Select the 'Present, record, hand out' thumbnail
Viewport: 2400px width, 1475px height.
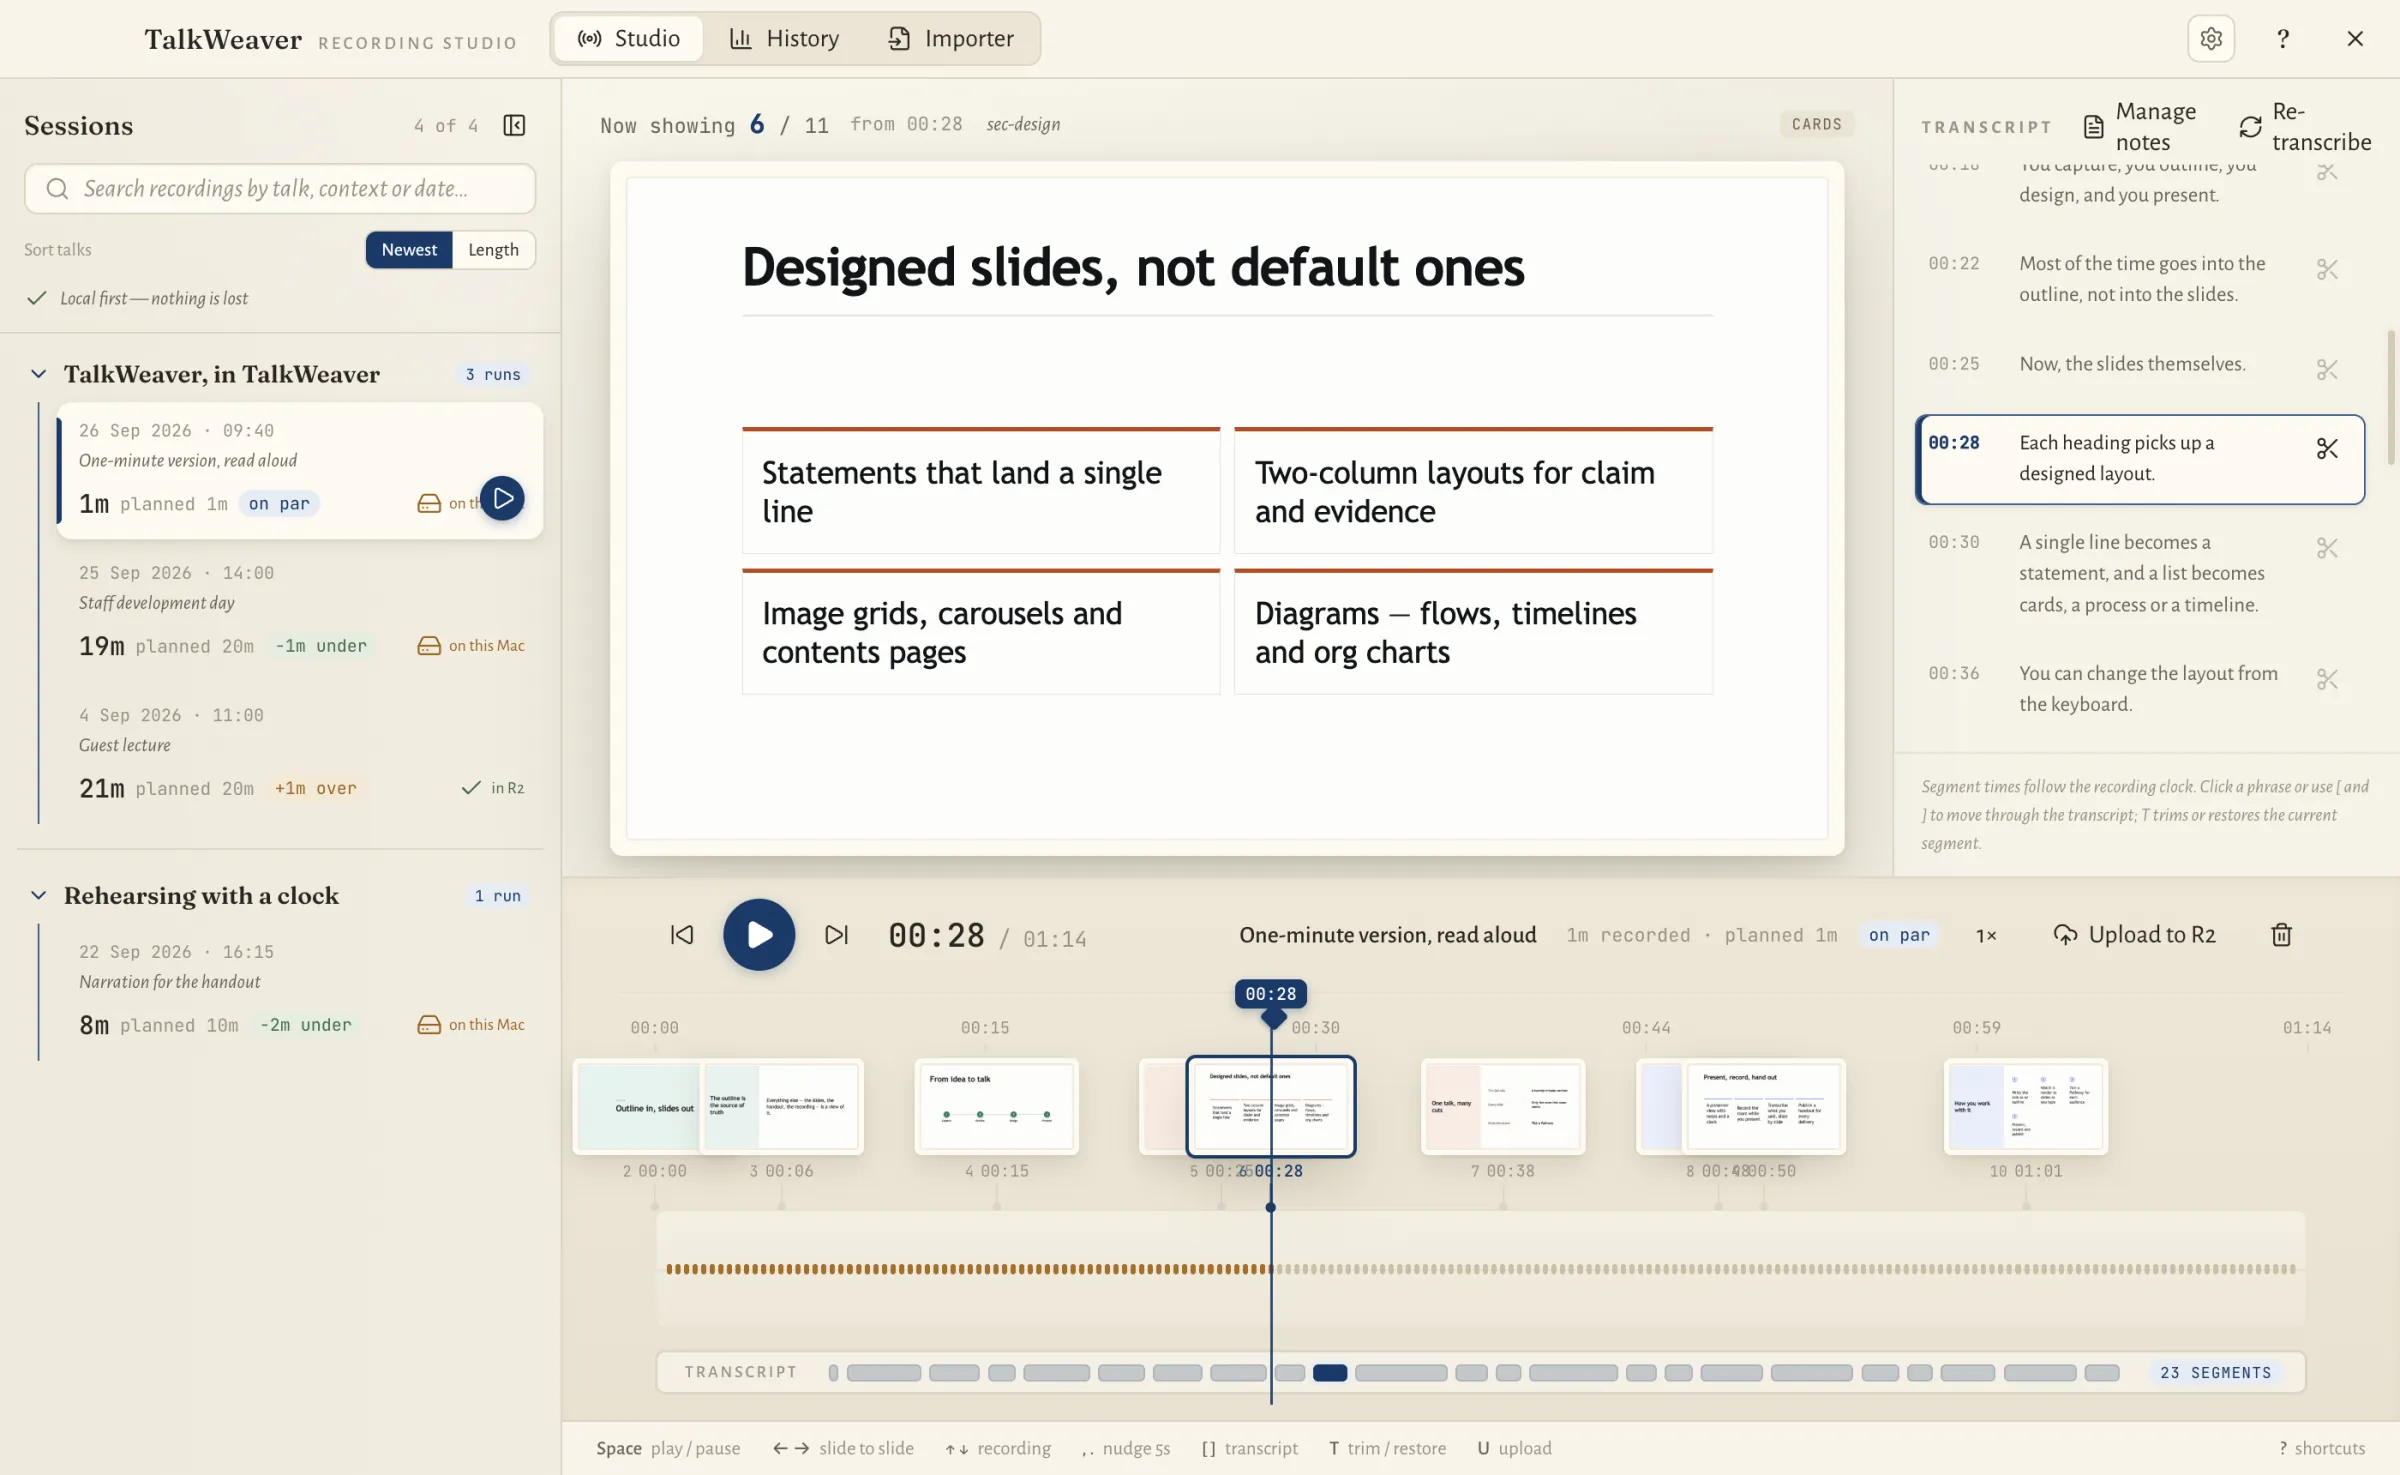click(1764, 1106)
